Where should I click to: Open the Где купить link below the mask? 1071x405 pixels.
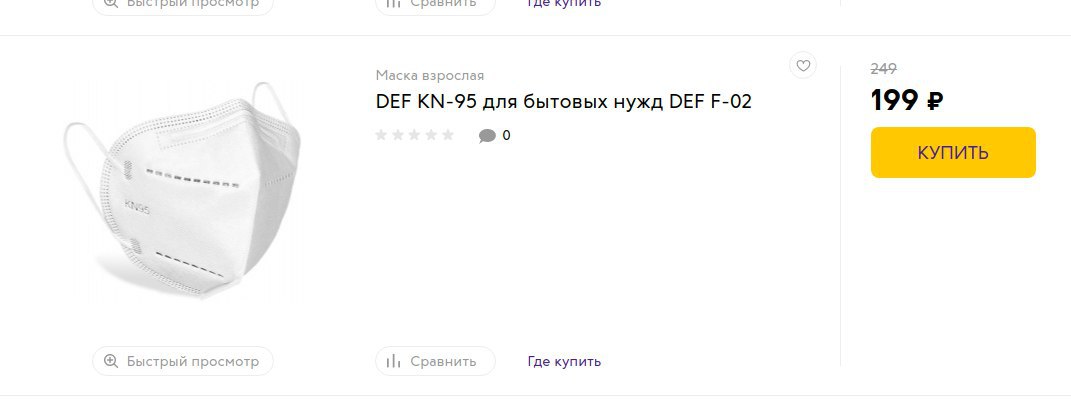pos(564,361)
